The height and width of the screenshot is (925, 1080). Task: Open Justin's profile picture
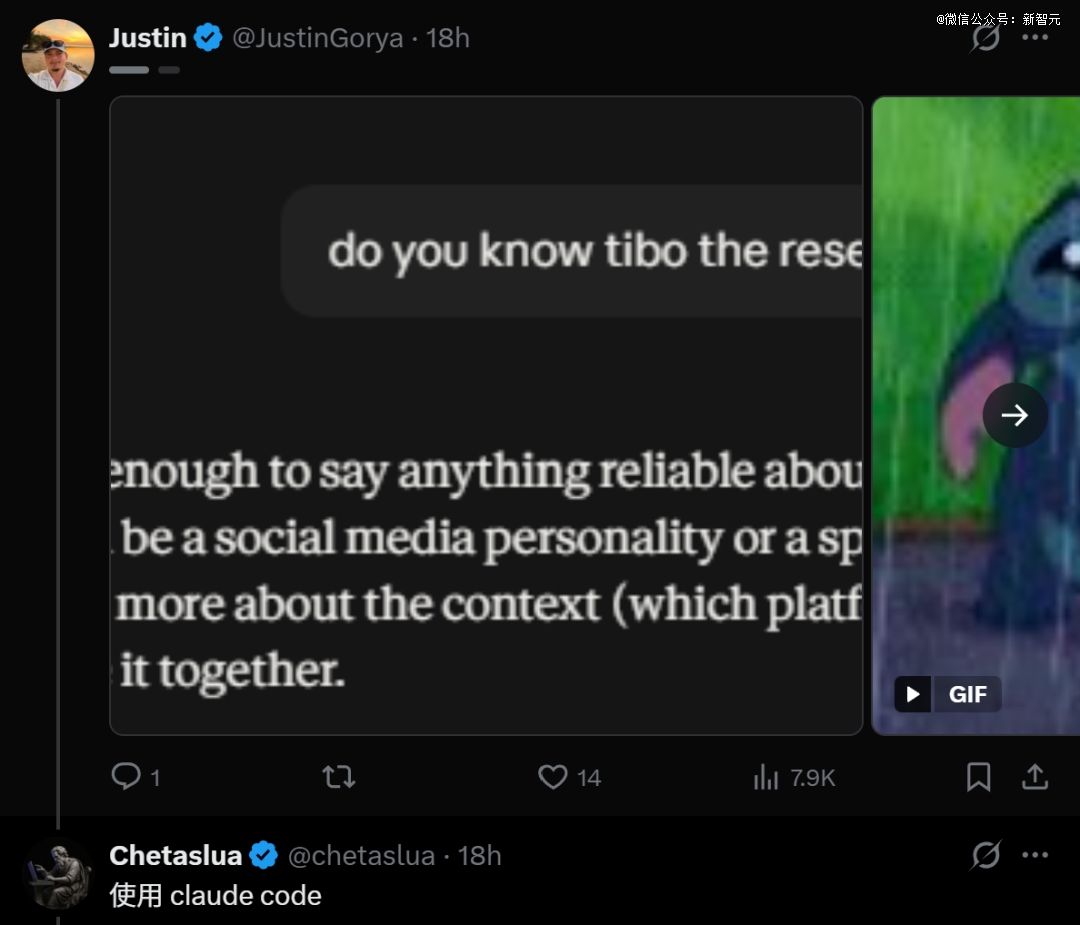click(58, 55)
